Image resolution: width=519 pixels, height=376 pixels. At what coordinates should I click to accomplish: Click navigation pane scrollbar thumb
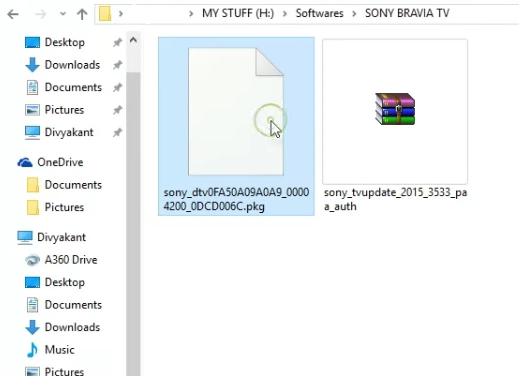coord(133,223)
